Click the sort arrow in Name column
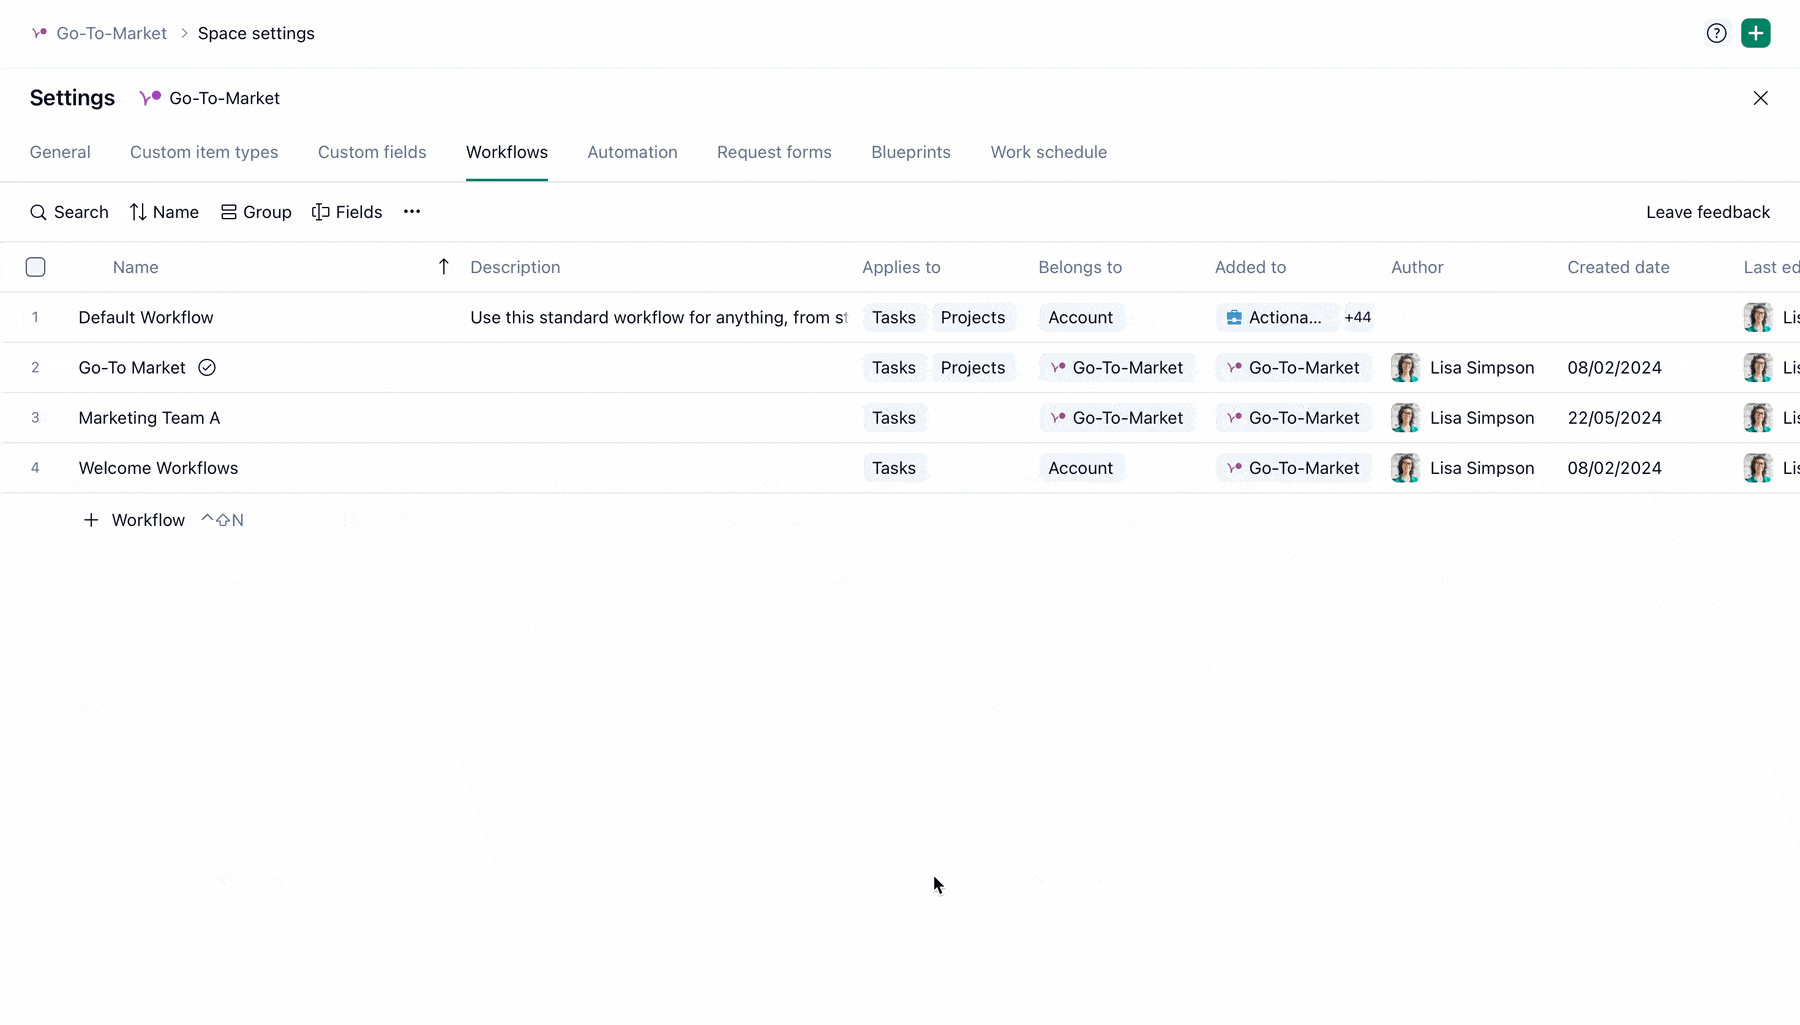Screen dimensions: 1800x1025 (x=444, y=267)
